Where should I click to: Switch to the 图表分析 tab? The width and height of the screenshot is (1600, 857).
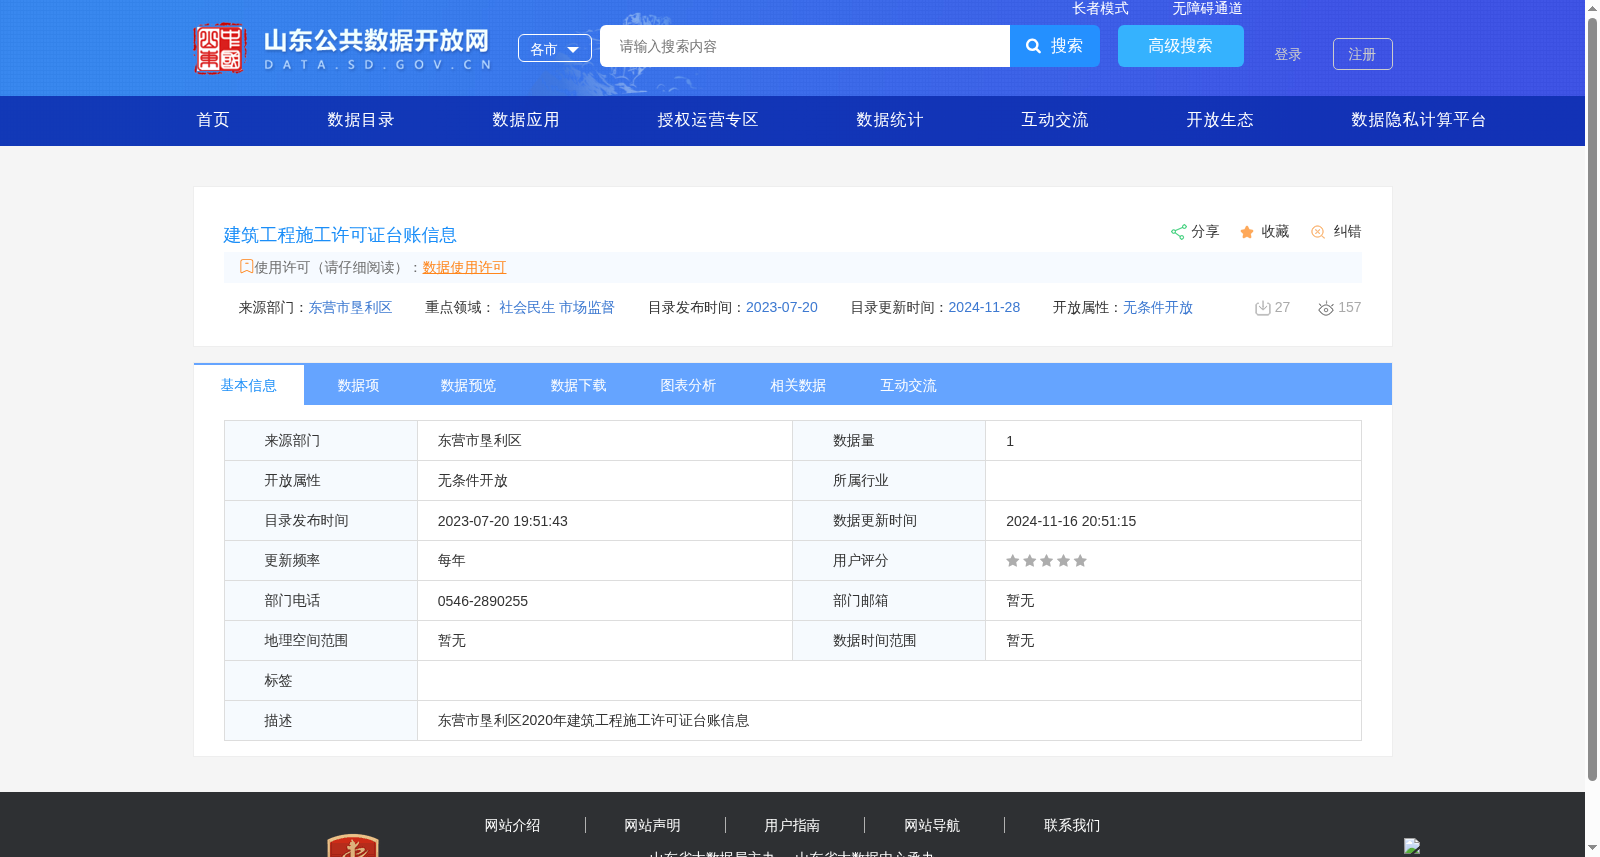[x=689, y=385]
